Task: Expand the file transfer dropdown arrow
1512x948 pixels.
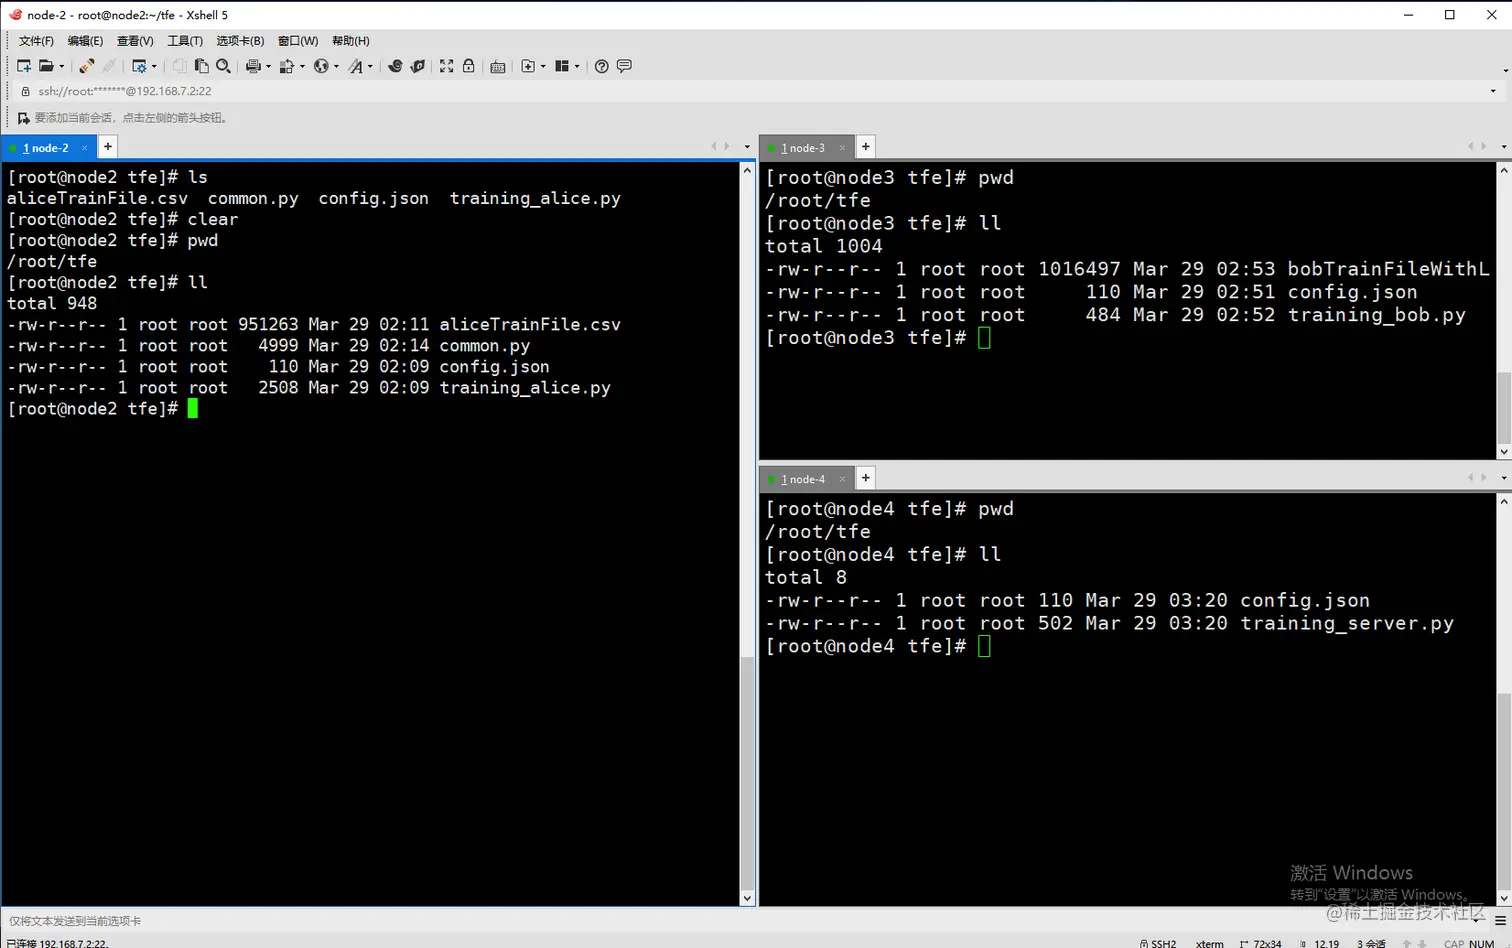Action: point(302,67)
